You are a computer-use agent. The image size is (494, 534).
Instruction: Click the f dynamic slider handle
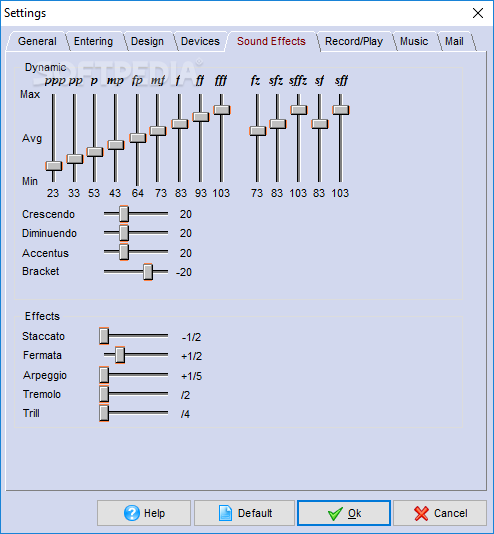pyautogui.click(x=179, y=124)
